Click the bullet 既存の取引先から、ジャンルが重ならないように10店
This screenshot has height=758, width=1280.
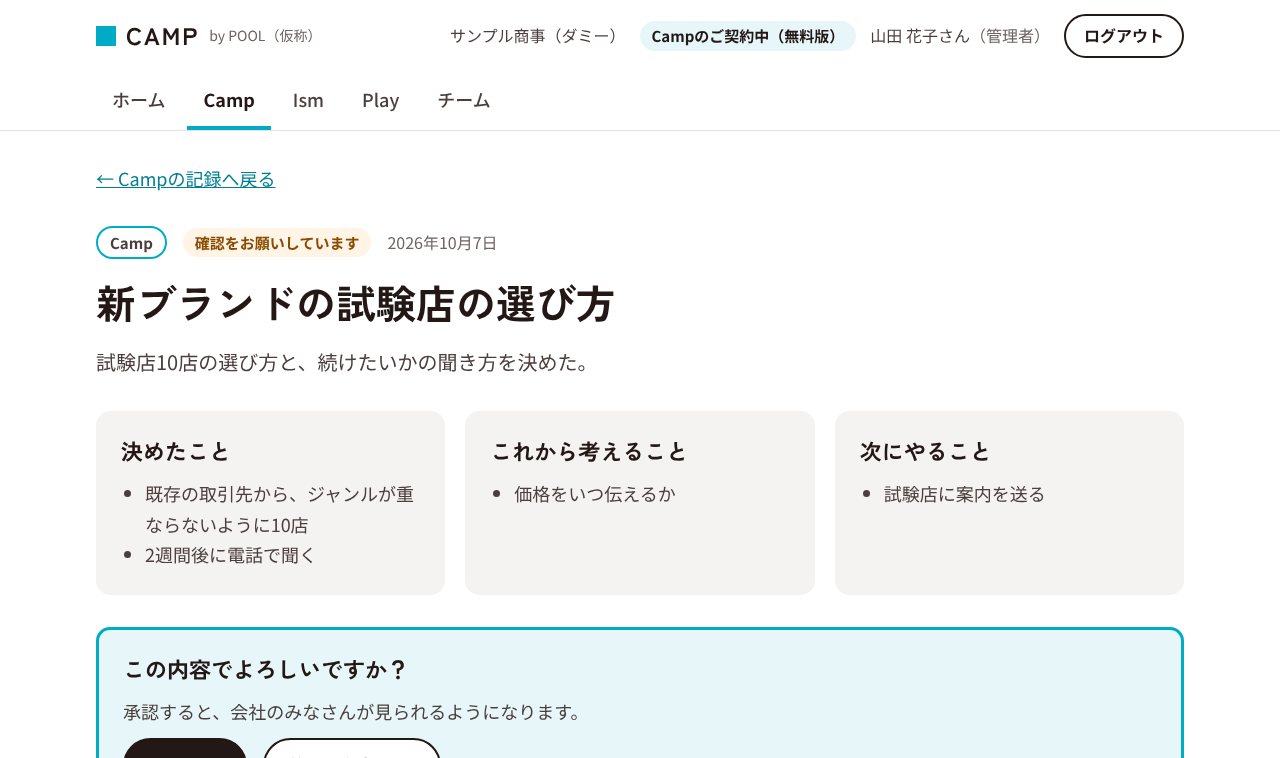click(x=279, y=509)
